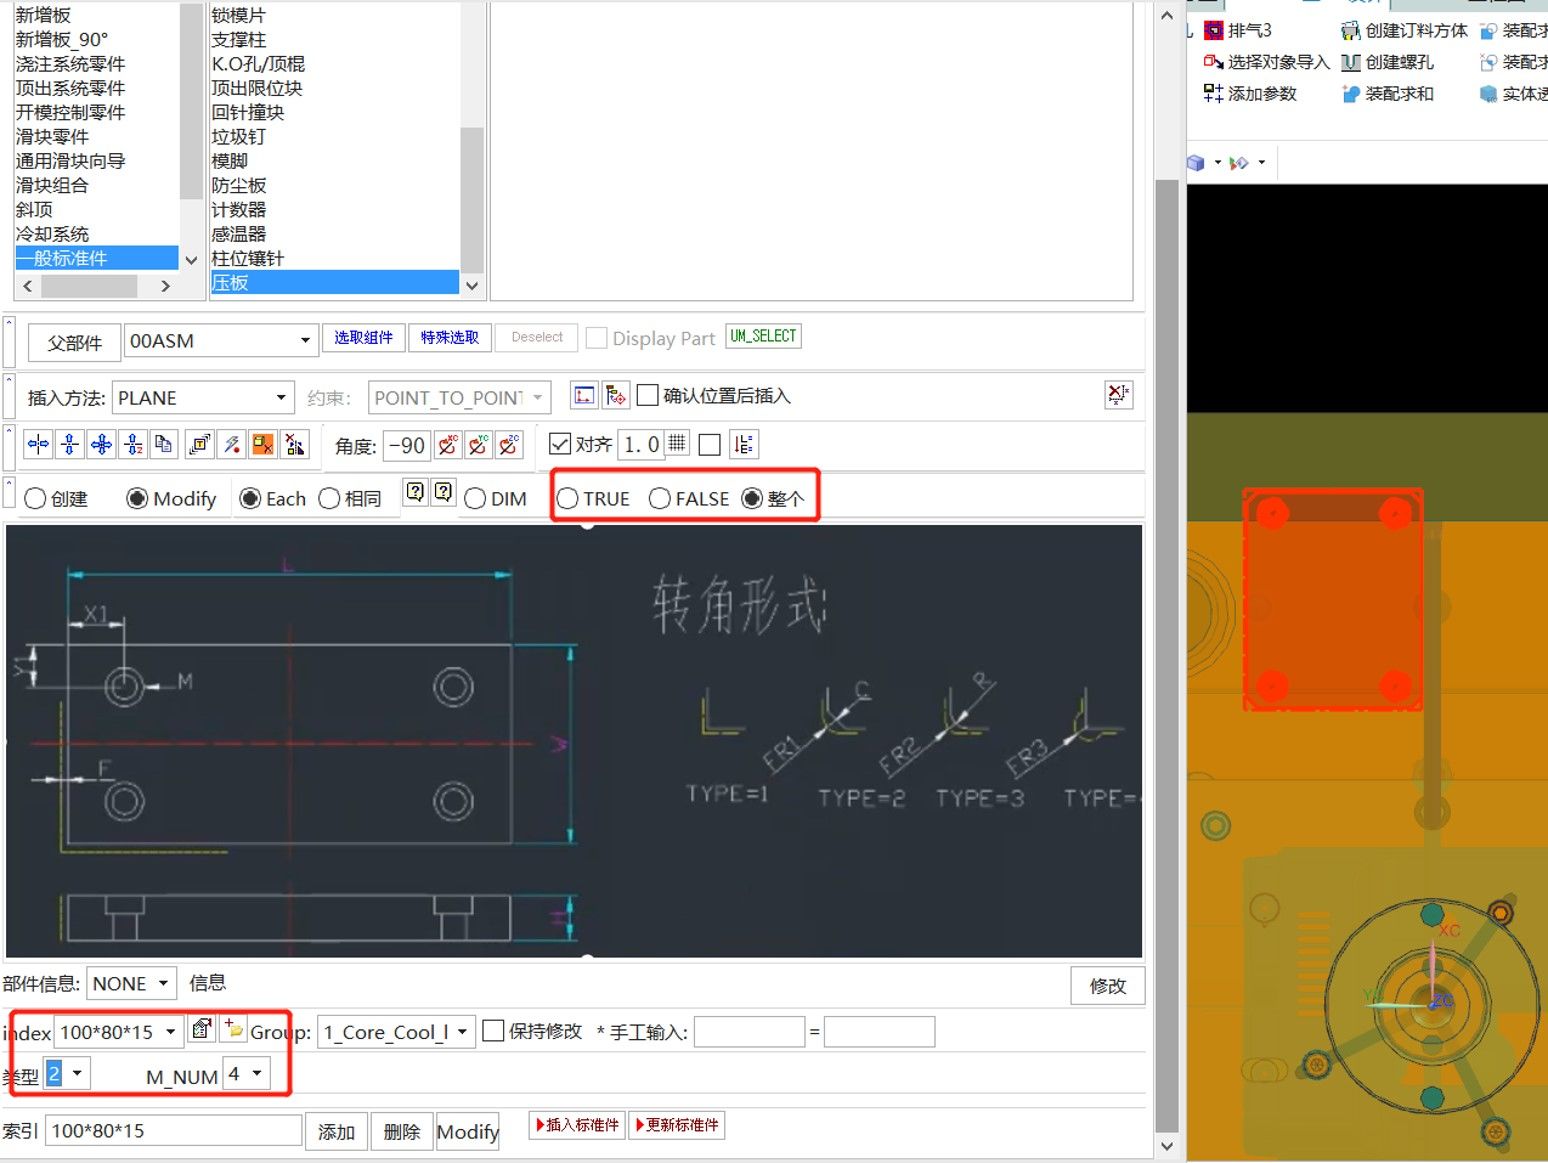This screenshot has width=1548, height=1163.
Task: Click the X expression icon at right
Action: (1118, 394)
